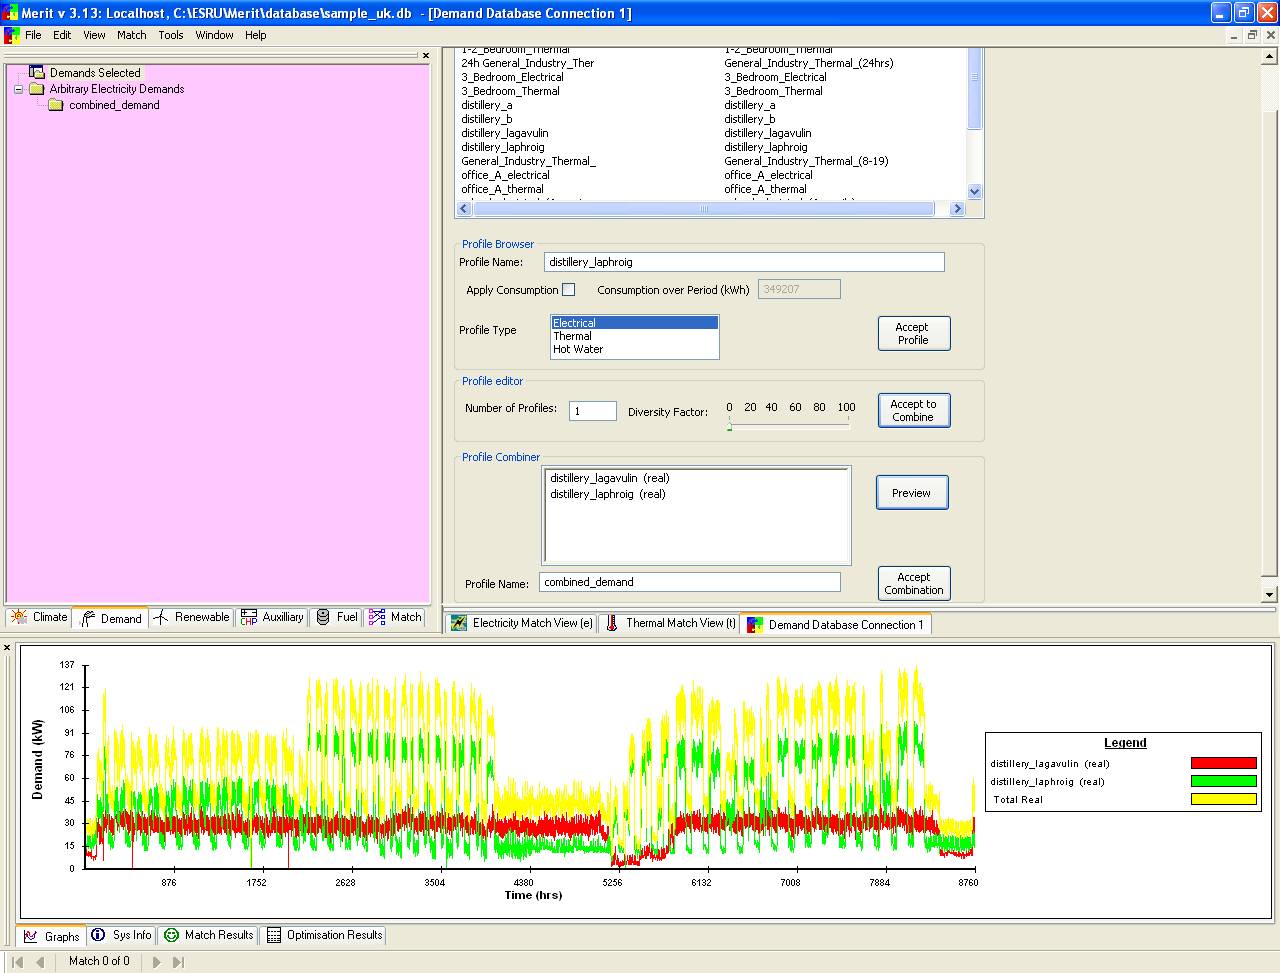1280x973 pixels.
Task: Click the Accept to Combine button
Action: (x=913, y=411)
